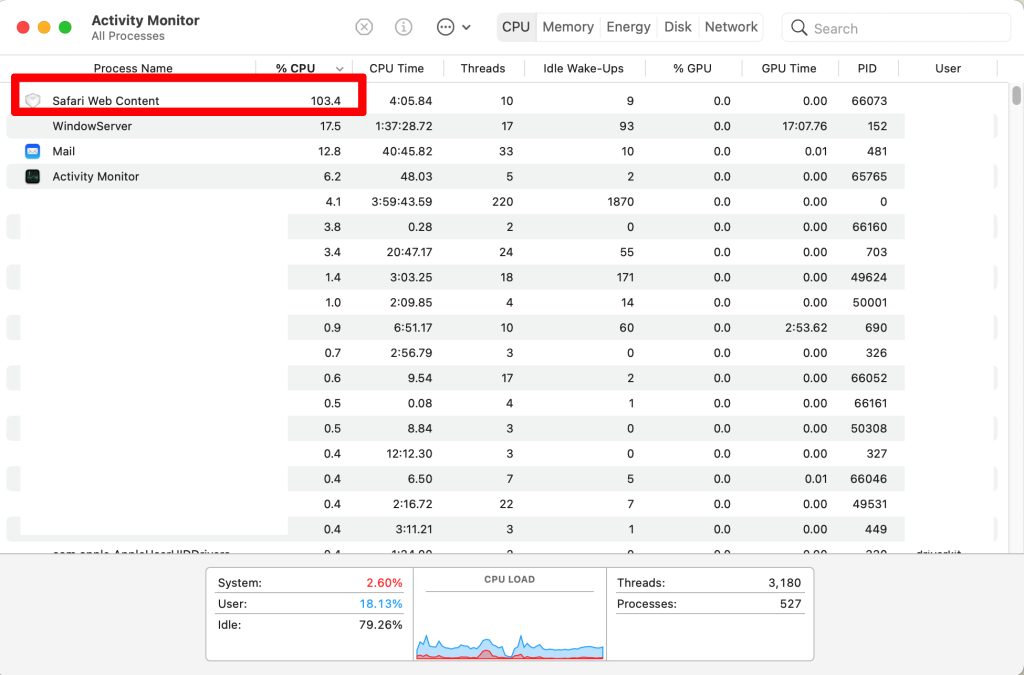Click PID 66046
1024x675 pixels.
click(869, 479)
